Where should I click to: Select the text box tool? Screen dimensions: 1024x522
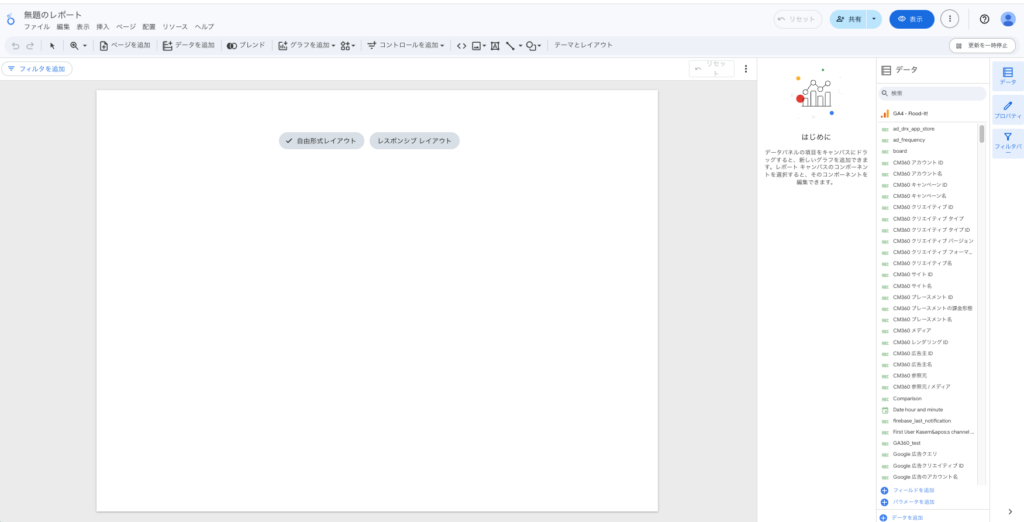tap(495, 45)
